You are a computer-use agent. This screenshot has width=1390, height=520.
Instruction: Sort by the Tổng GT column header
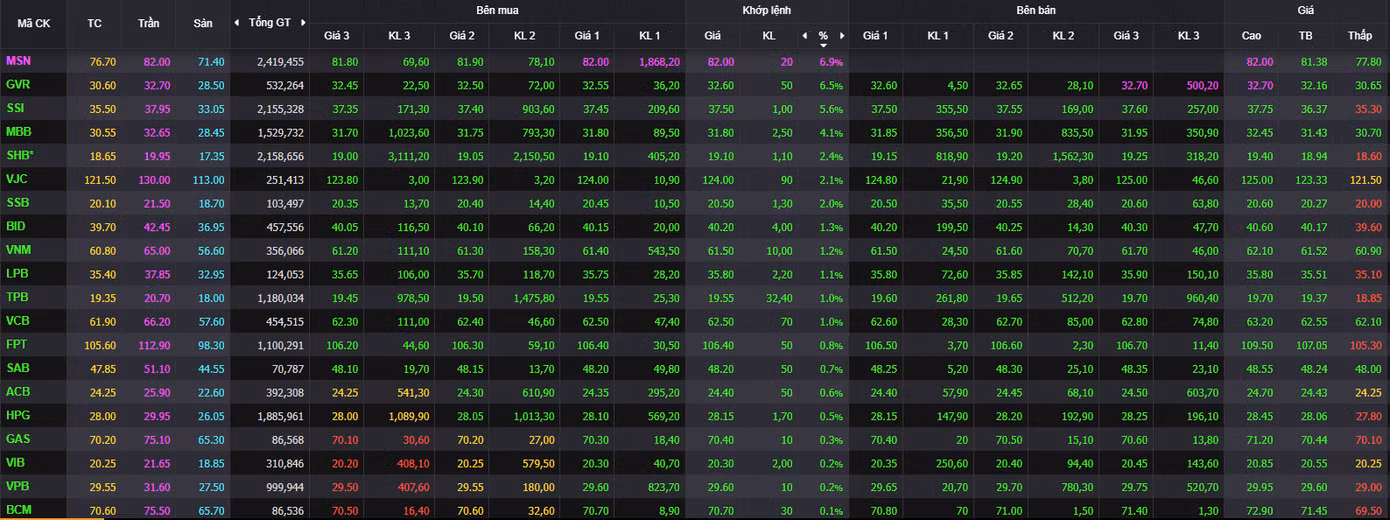(x=270, y=22)
